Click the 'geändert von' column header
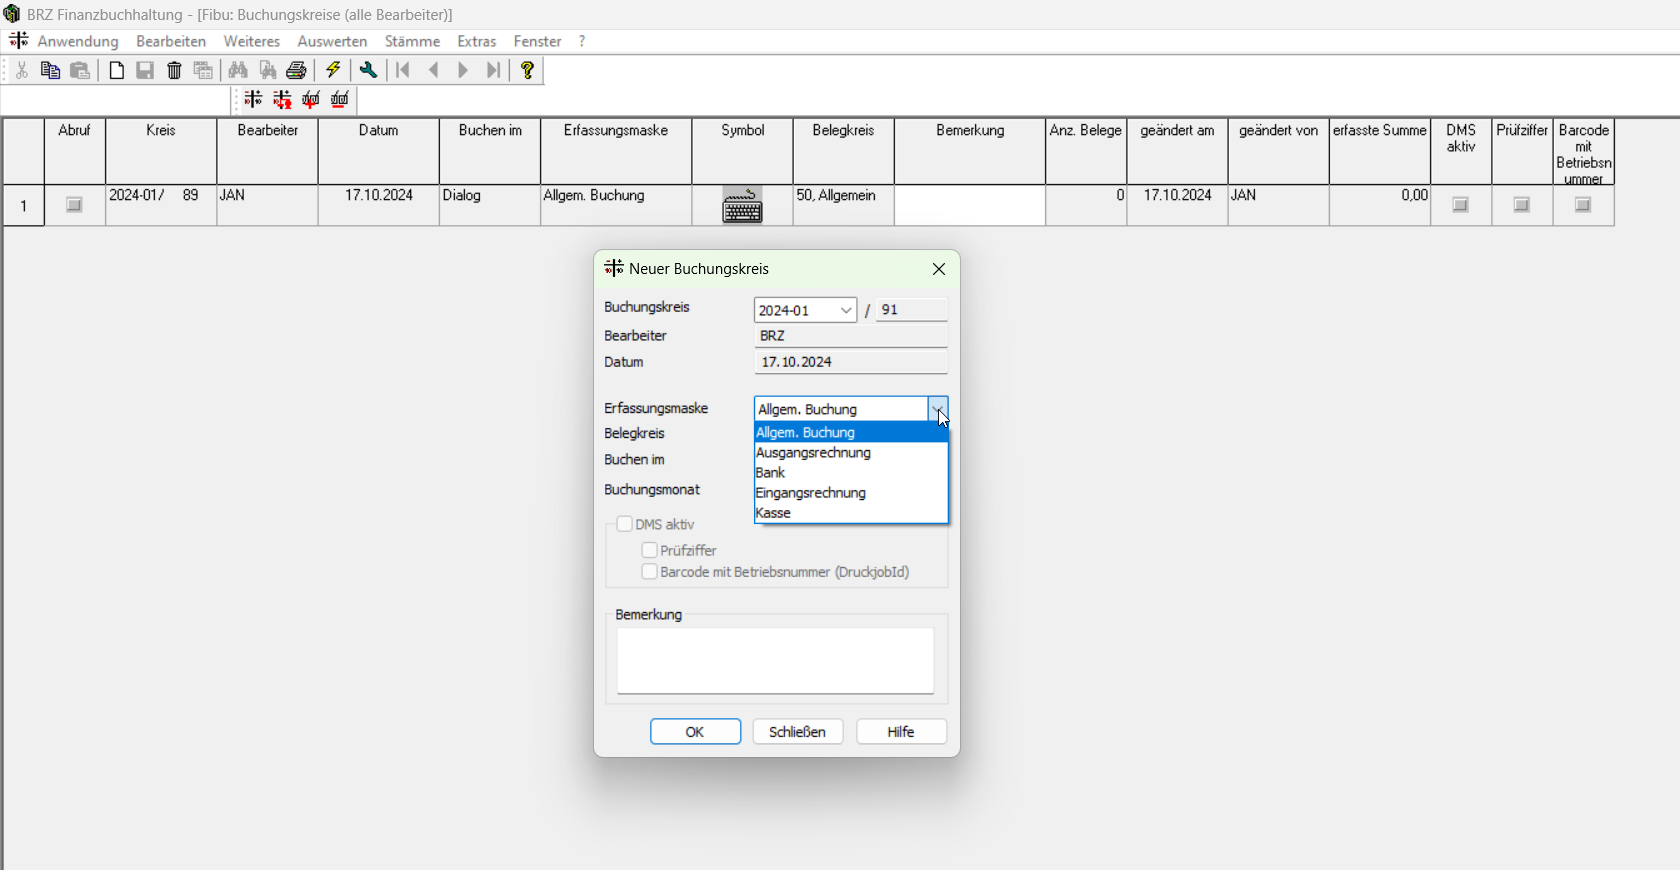The width and height of the screenshot is (1680, 870). (1279, 152)
